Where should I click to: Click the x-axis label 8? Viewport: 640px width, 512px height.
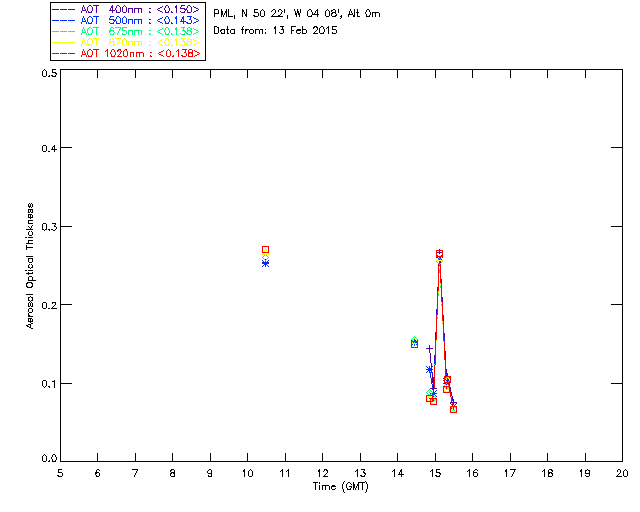pos(173,473)
